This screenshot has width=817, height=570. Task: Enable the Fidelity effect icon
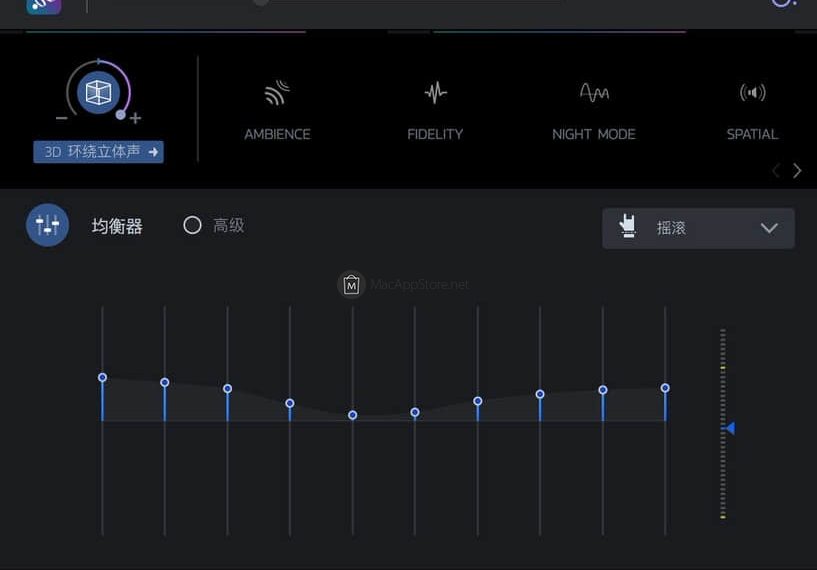tap(435, 94)
